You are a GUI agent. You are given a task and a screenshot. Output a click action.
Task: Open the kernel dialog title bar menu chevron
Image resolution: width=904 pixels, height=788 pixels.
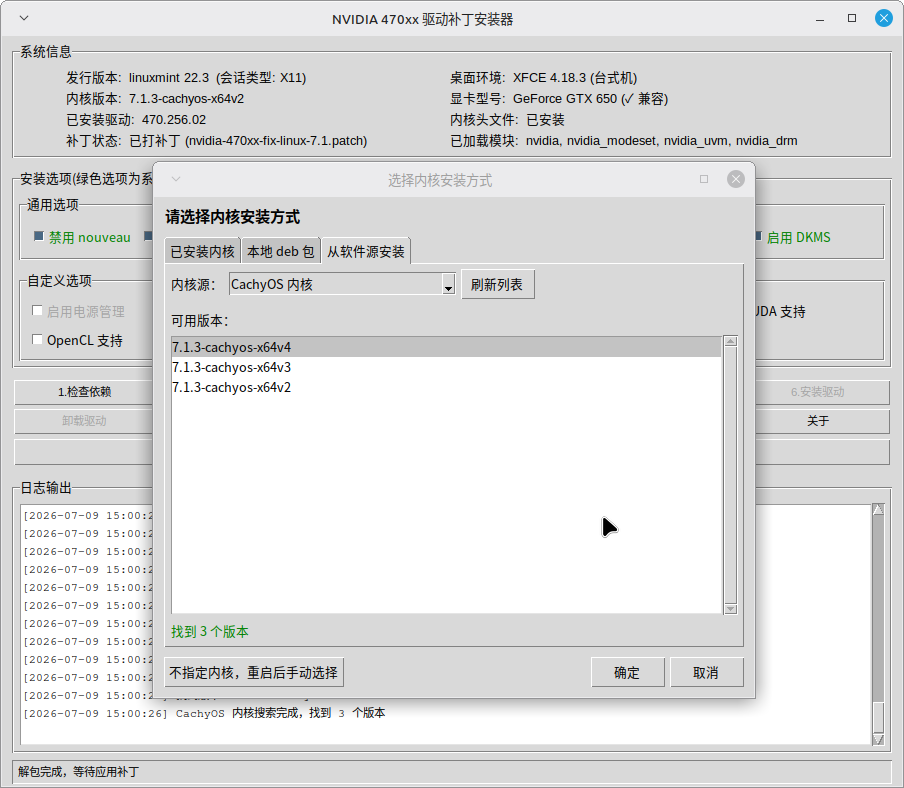pyautogui.click(x=176, y=179)
